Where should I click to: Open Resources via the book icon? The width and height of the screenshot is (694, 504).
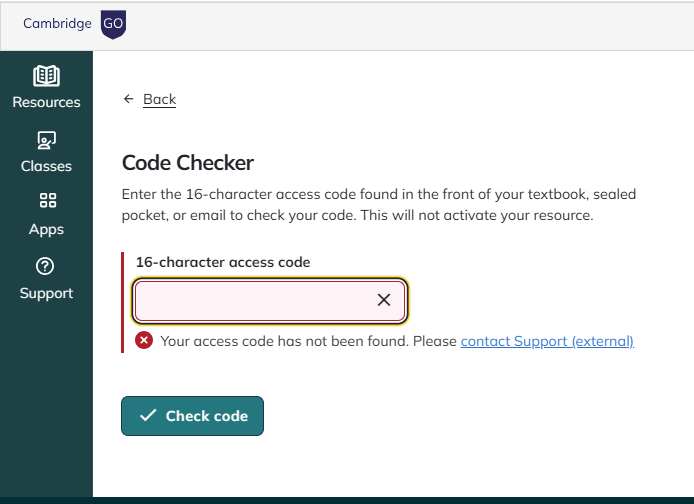[46, 76]
